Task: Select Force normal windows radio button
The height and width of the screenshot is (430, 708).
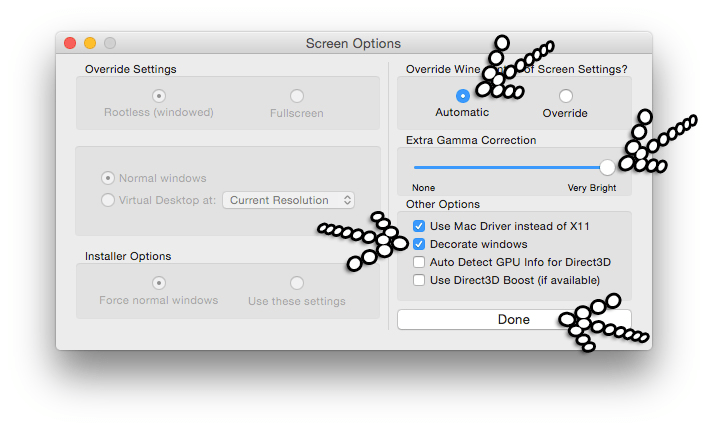Action: (158, 283)
